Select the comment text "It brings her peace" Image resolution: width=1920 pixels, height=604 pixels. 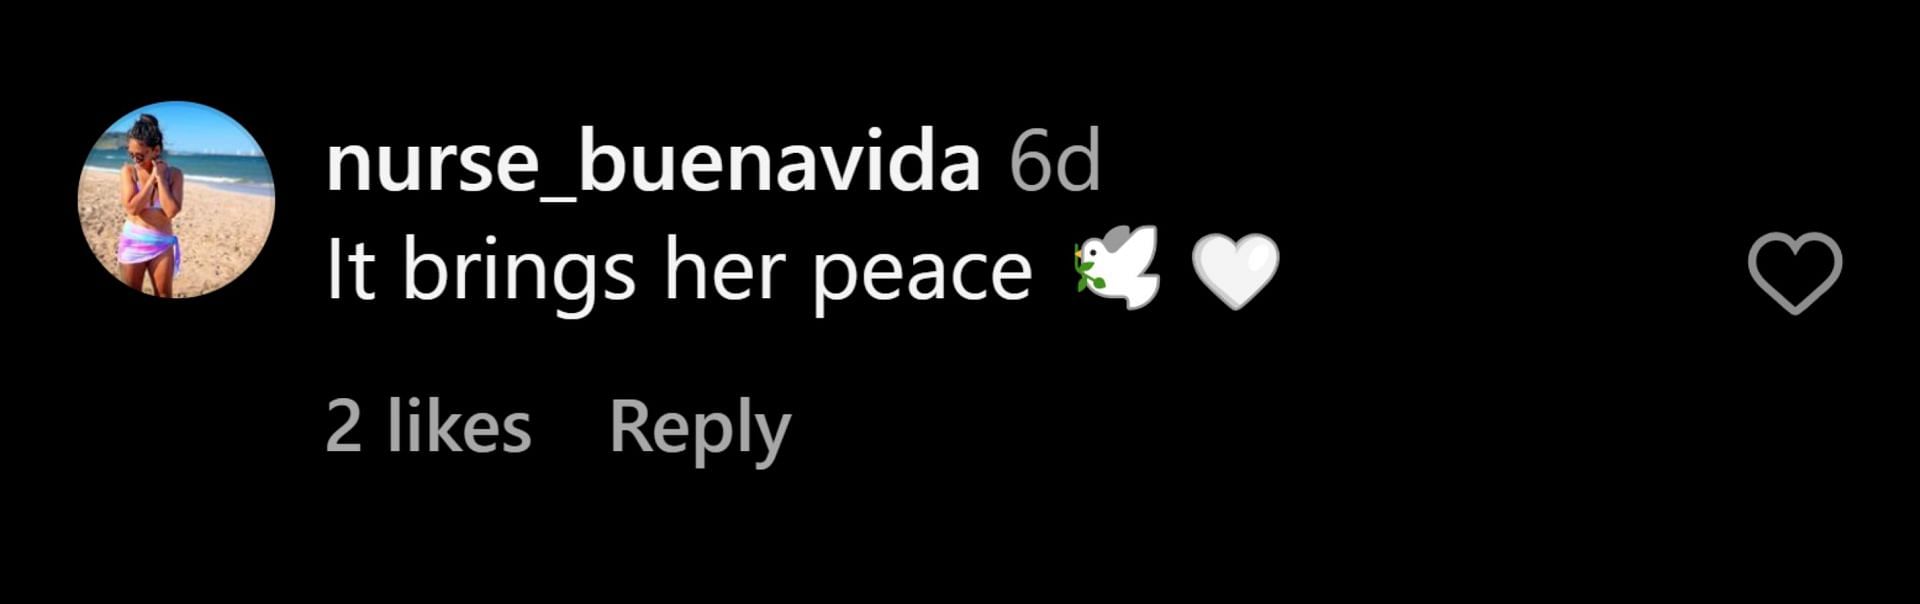[679, 272]
